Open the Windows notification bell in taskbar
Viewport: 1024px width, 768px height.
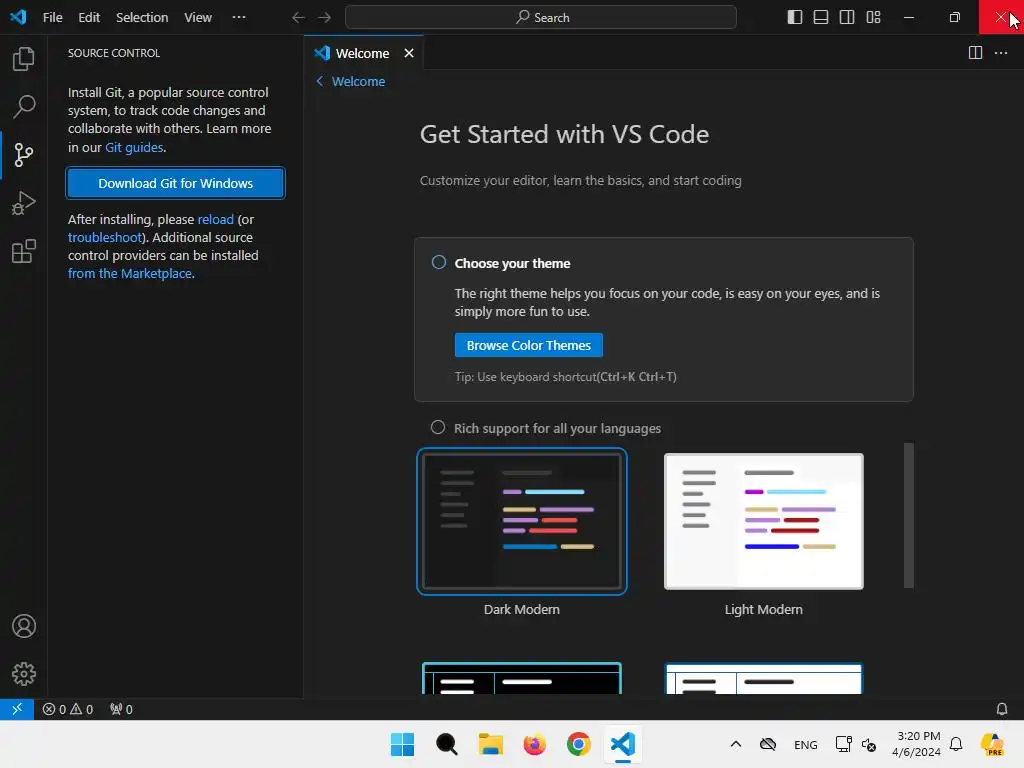[956, 744]
